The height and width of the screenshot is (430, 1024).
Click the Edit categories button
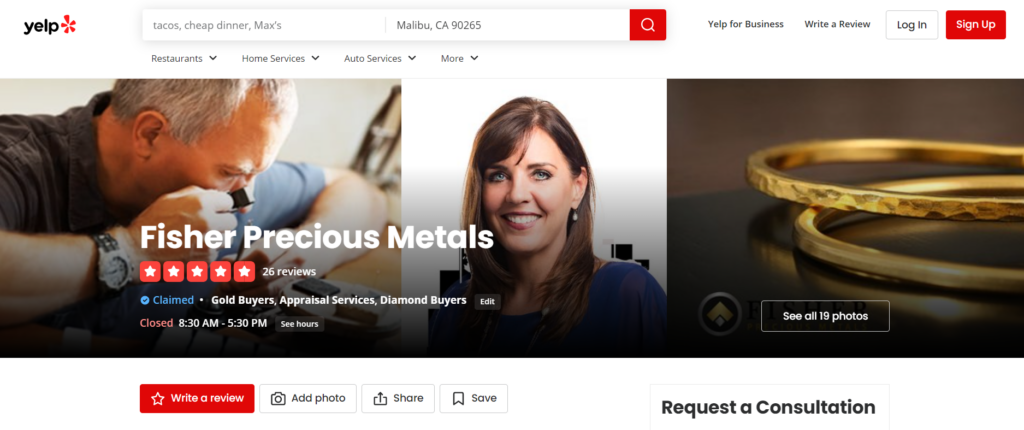point(487,301)
